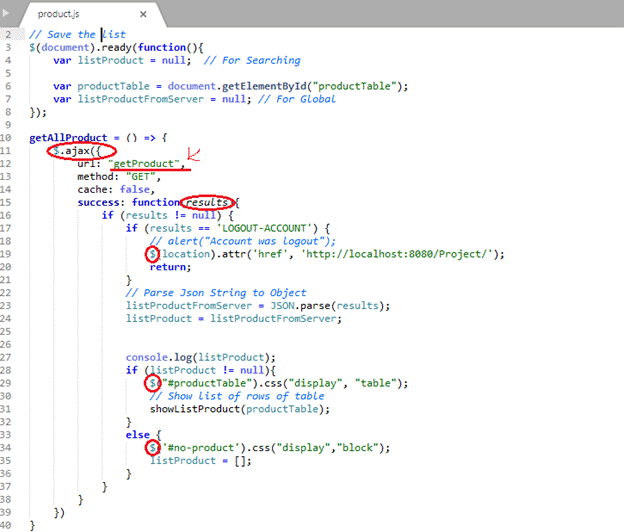Click '$.ajax({' on line 11
Viewport: 624px width, 532px height.
click(x=77, y=151)
